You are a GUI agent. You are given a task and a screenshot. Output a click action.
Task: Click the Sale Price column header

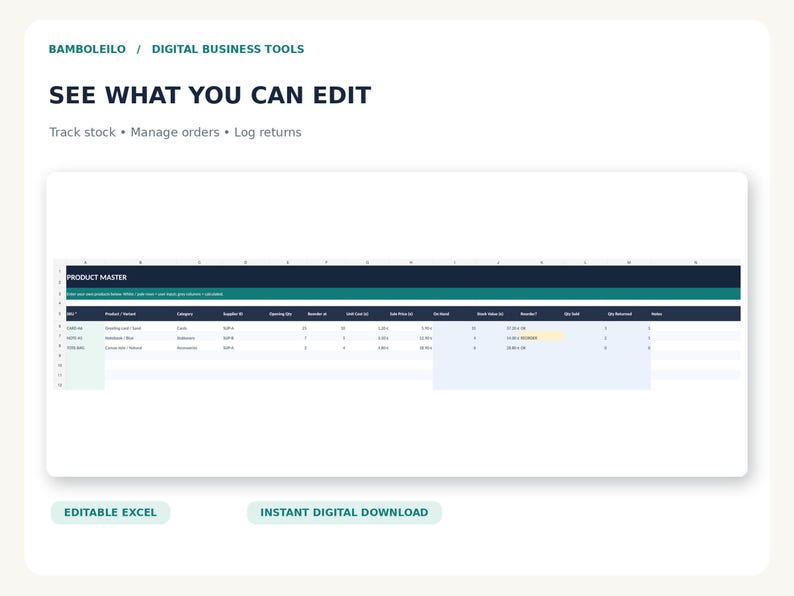(411, 314)
